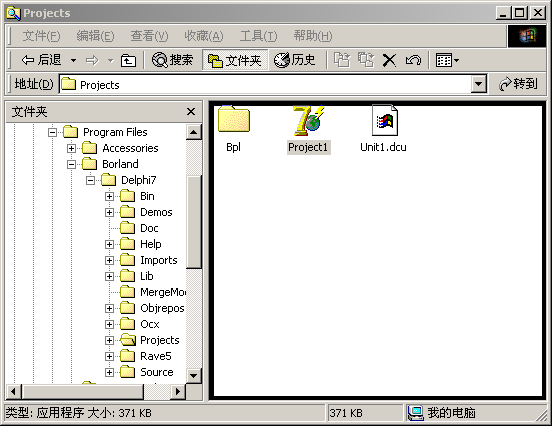Click the vertical scrollbar thumb in tree pane
Screen dimensions: 552x426
tap(194, 222)
